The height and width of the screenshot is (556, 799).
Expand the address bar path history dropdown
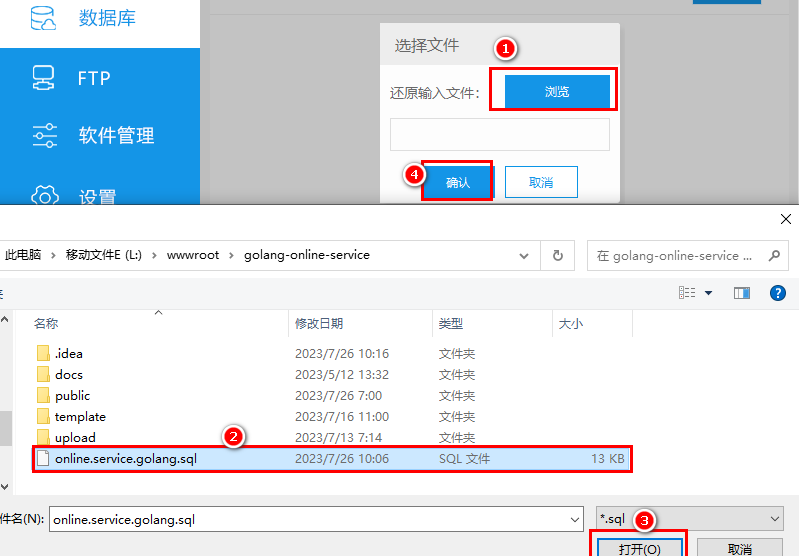(x=527, y=255)
